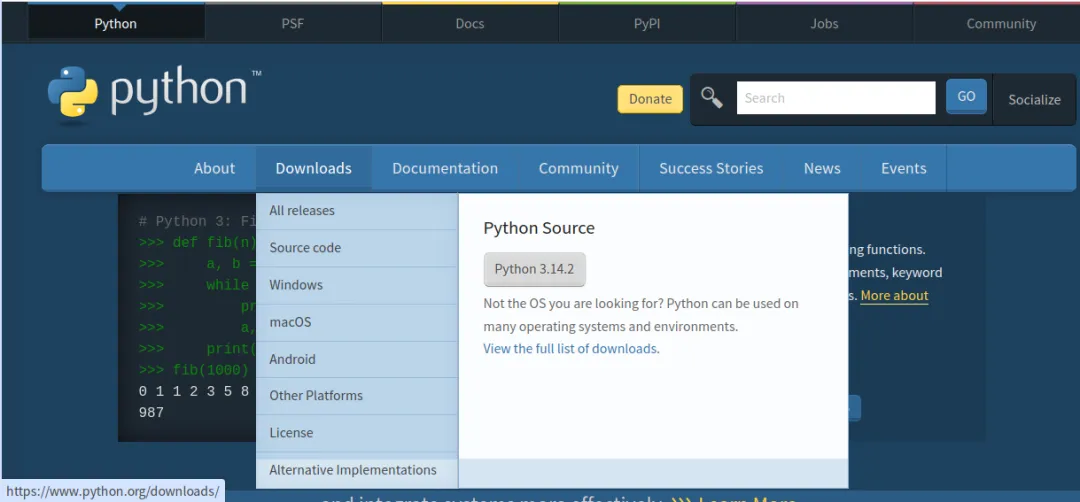Viewport: 1080px width, 502px height.
Task: Open Success Stories in navigation bar
Action: click(x=711, y=168)
